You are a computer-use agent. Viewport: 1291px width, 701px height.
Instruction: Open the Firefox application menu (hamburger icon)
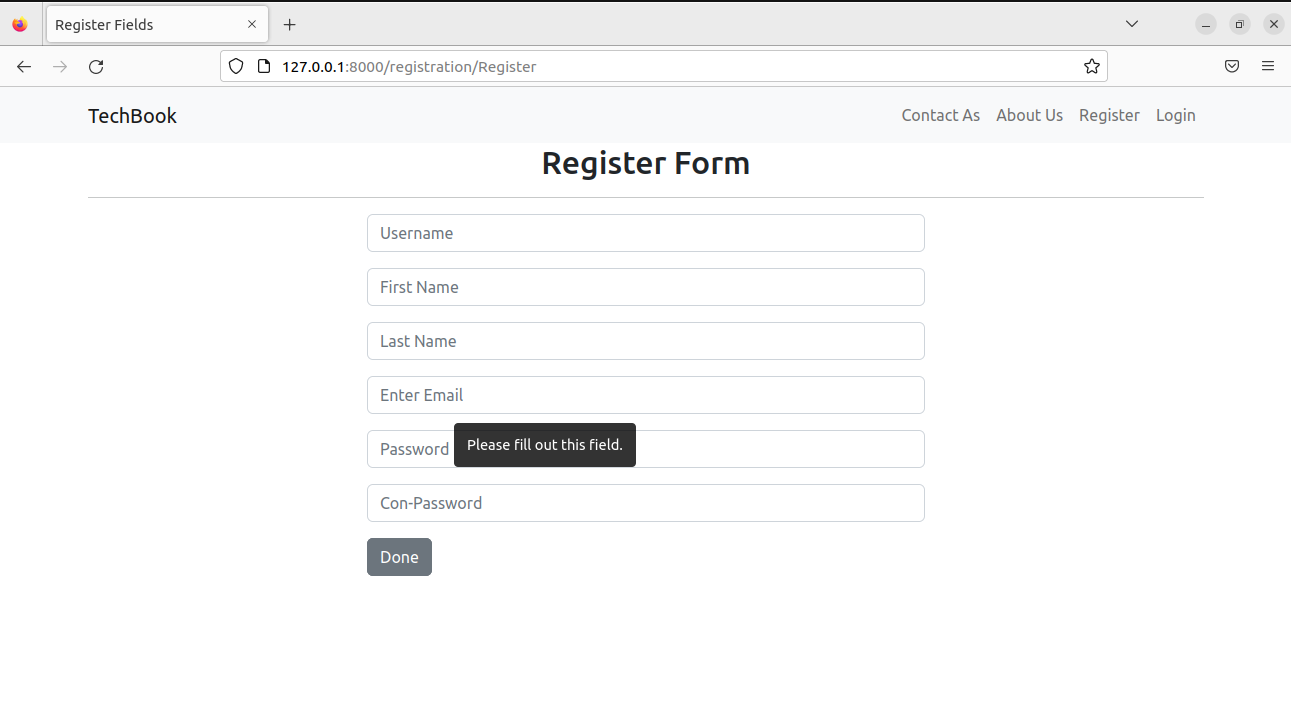click(1268, 66)
